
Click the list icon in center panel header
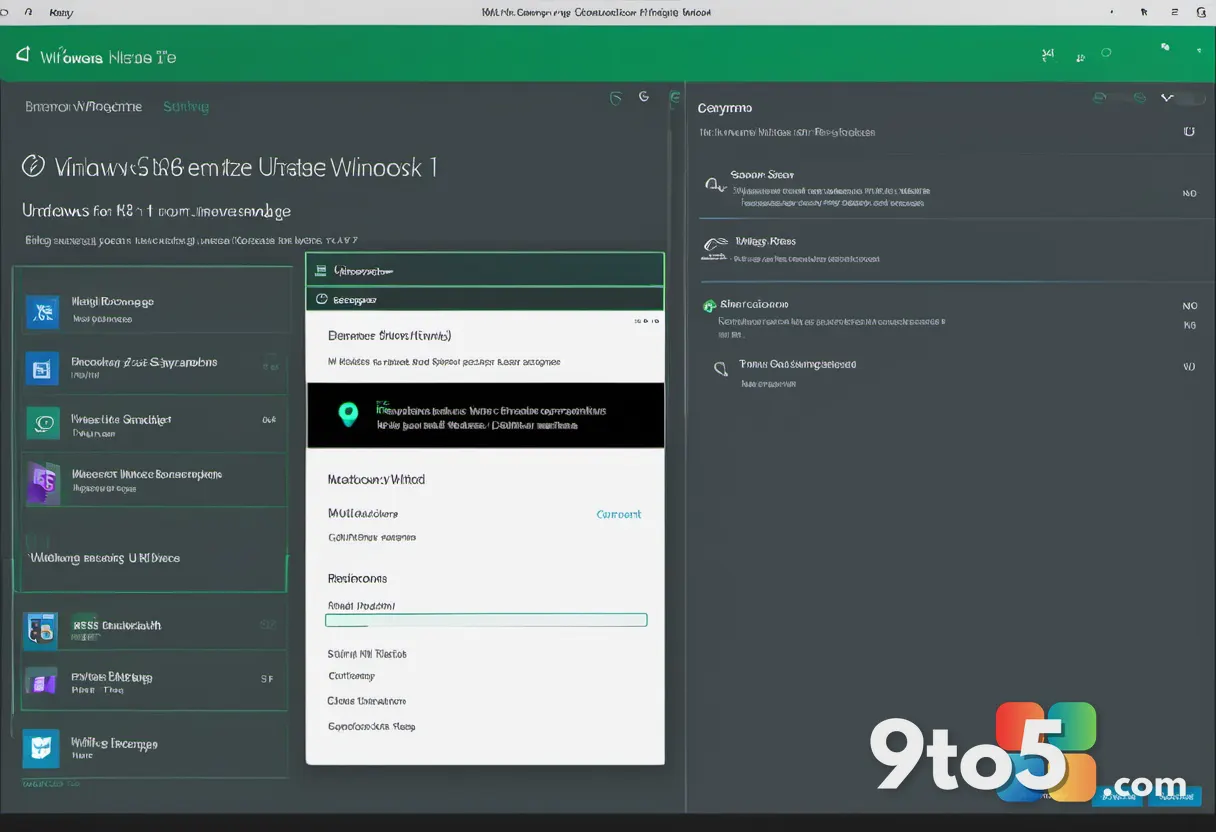[x=321, y=270]
